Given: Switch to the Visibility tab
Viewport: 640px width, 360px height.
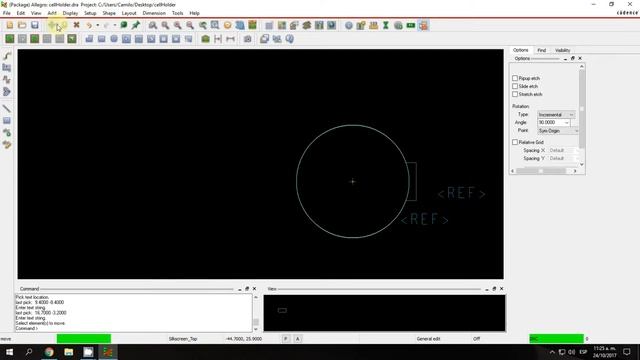Looking at the screenshot, I should click(562, 50).
